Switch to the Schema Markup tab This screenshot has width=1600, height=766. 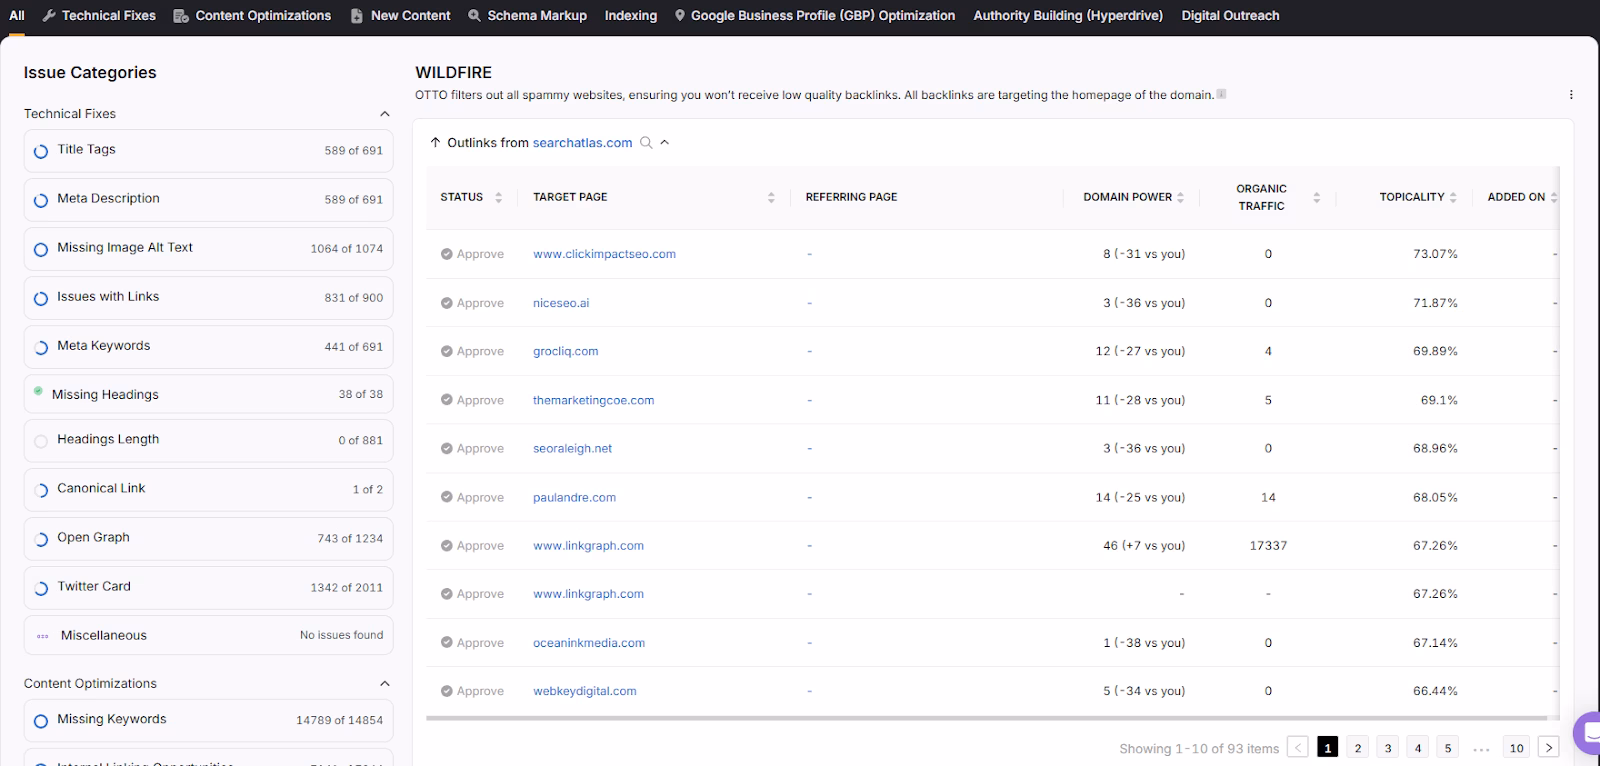coord(527,16)
